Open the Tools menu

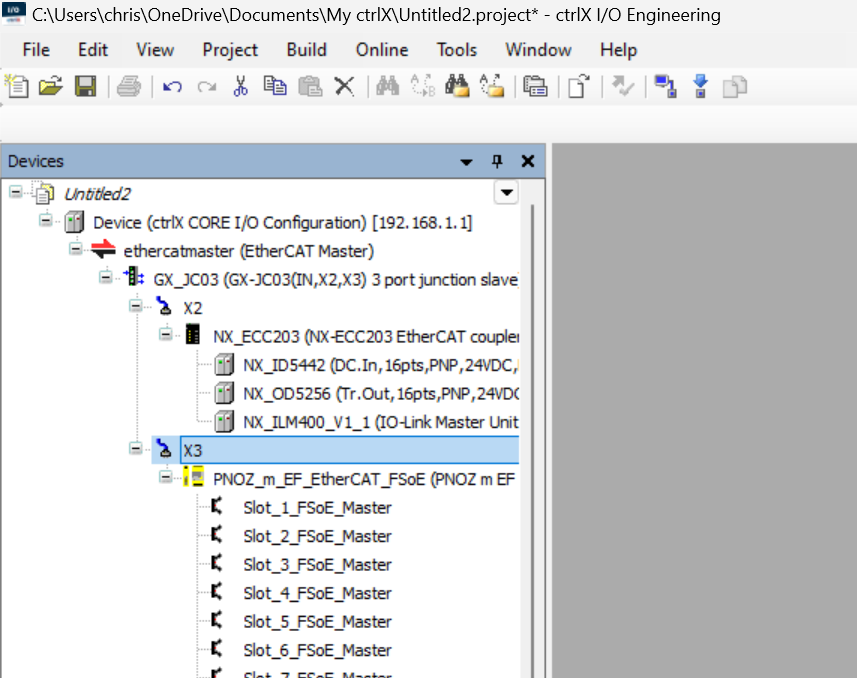(457, 50)
